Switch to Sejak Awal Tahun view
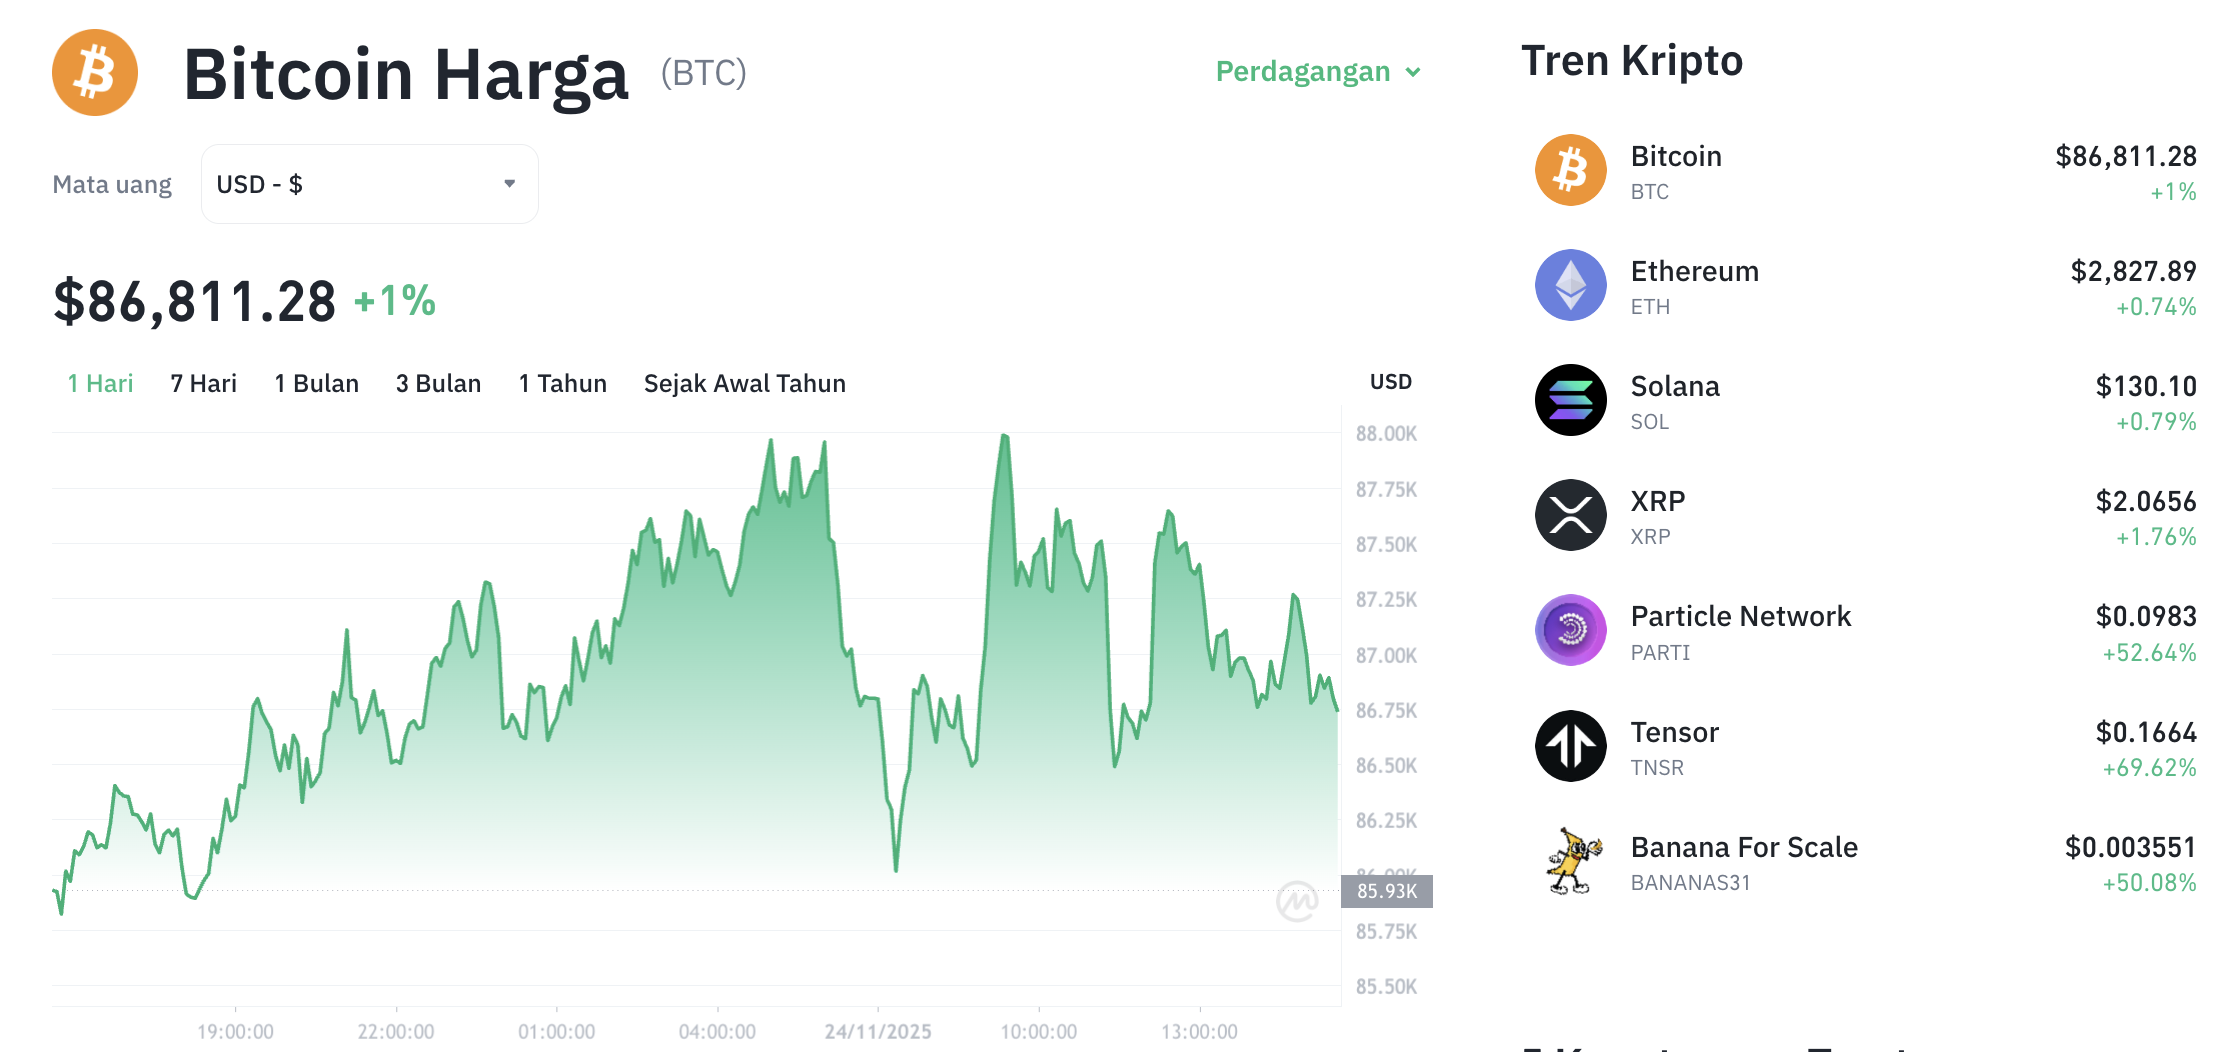Screen dimensions: 2216x1052 click(744, 383)
